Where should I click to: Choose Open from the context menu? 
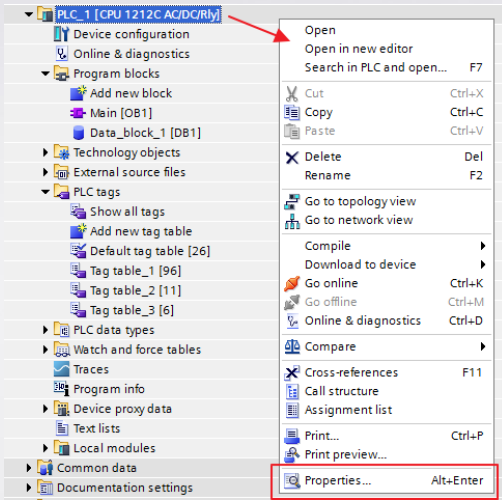387,30
